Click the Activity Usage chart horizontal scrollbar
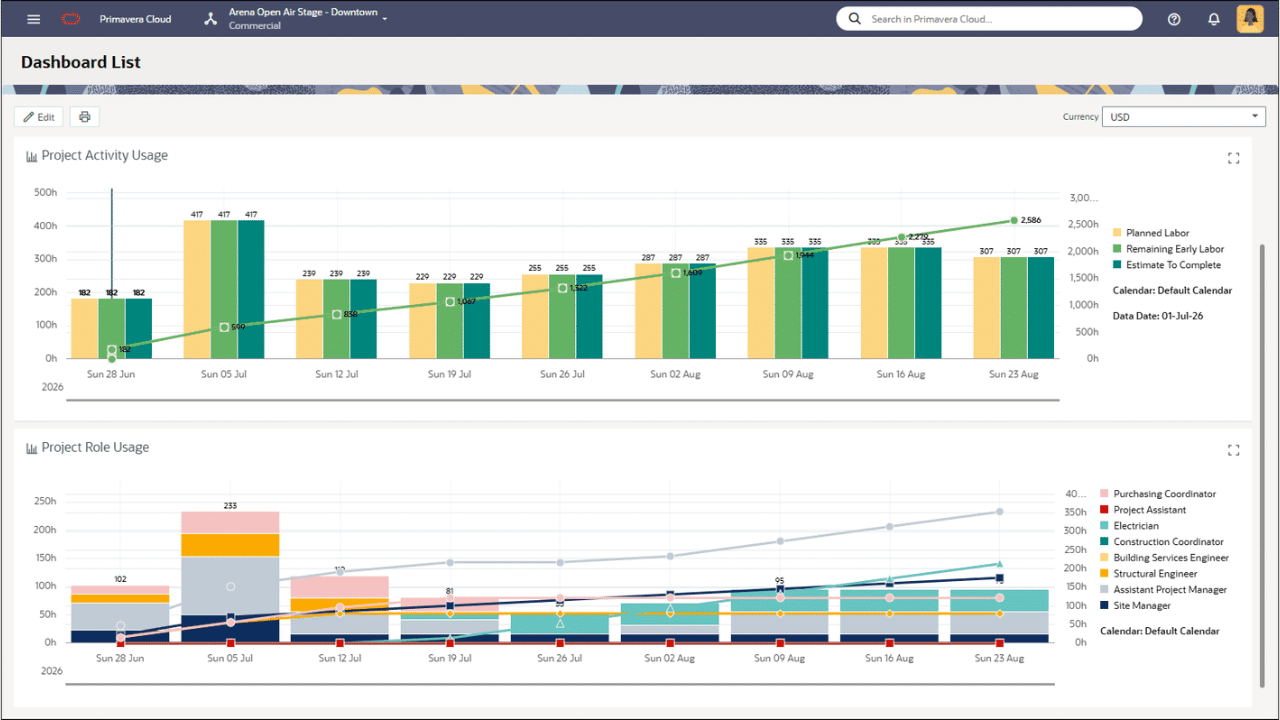This screenshot has width=1280, height=720. [562, 401]
